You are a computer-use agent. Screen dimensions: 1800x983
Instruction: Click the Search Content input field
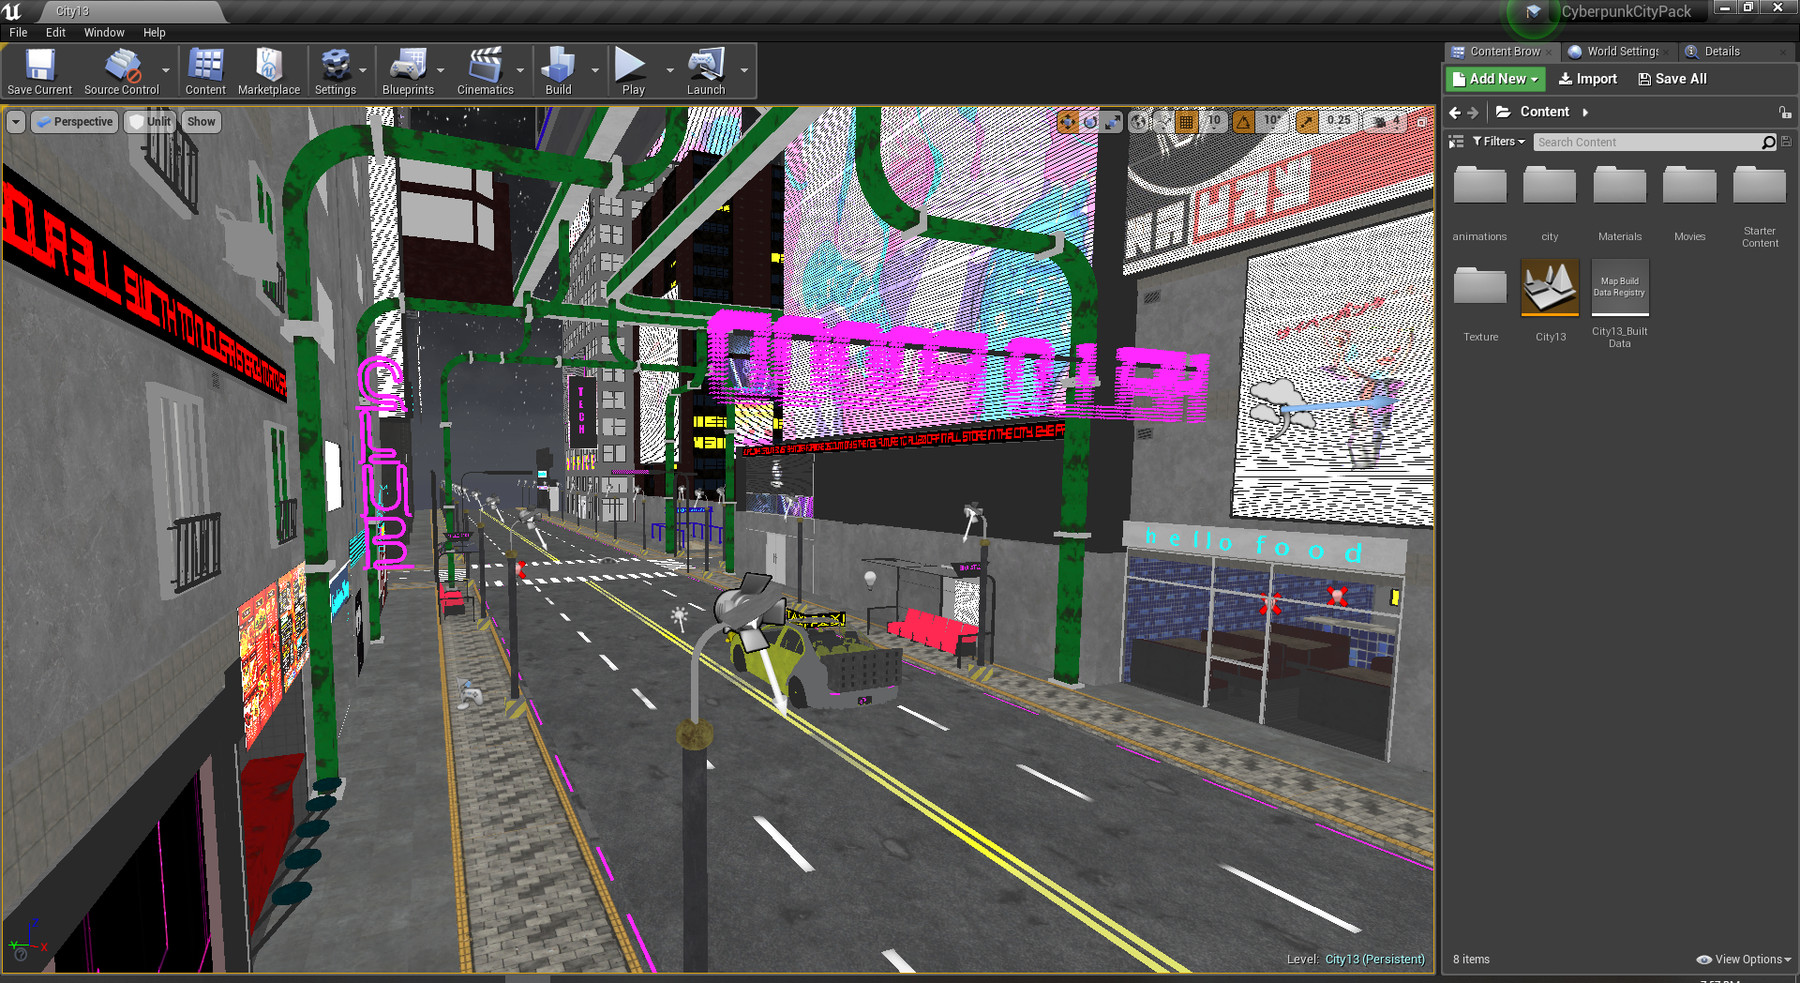point(1646,142)
